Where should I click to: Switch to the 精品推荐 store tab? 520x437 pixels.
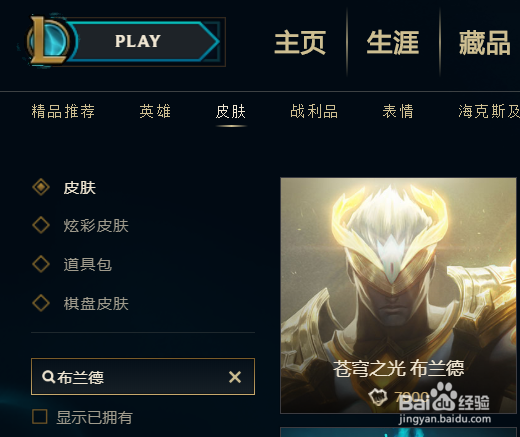pyautogui.click(x=63, y=111)
